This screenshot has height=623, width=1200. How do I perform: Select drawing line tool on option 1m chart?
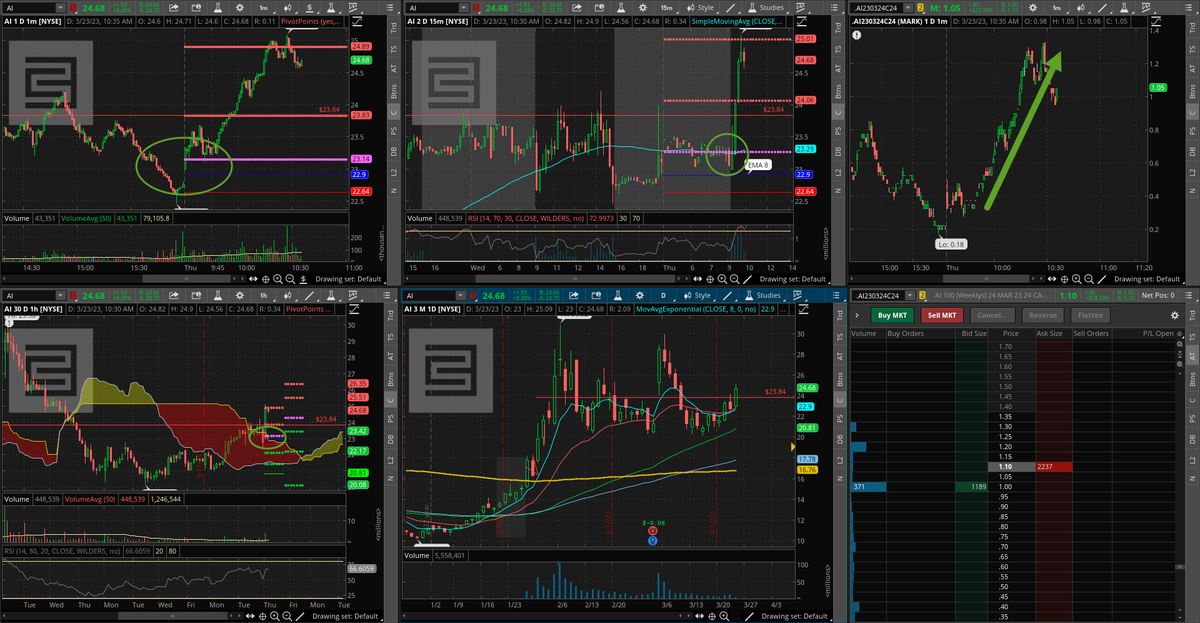1102,8
